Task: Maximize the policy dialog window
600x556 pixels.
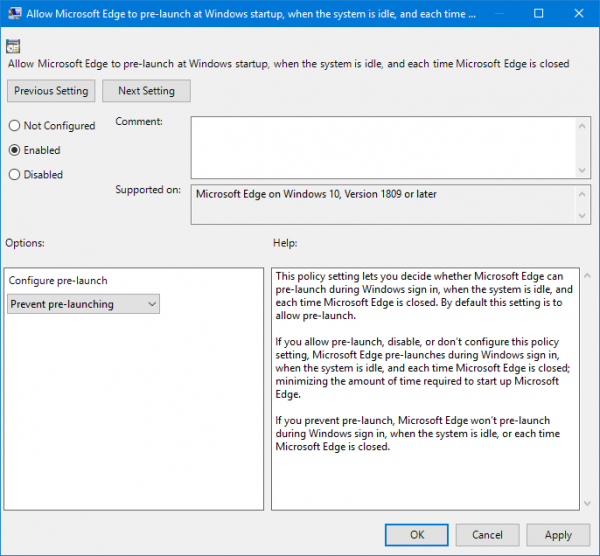Action: click(539, 16)
